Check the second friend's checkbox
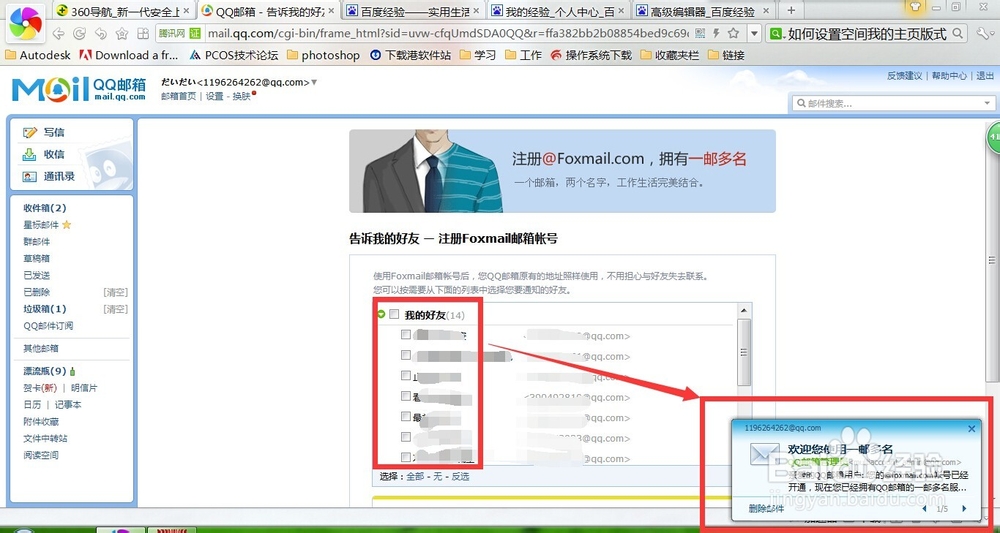This screenshot has height=533, width=1000. 406,355
